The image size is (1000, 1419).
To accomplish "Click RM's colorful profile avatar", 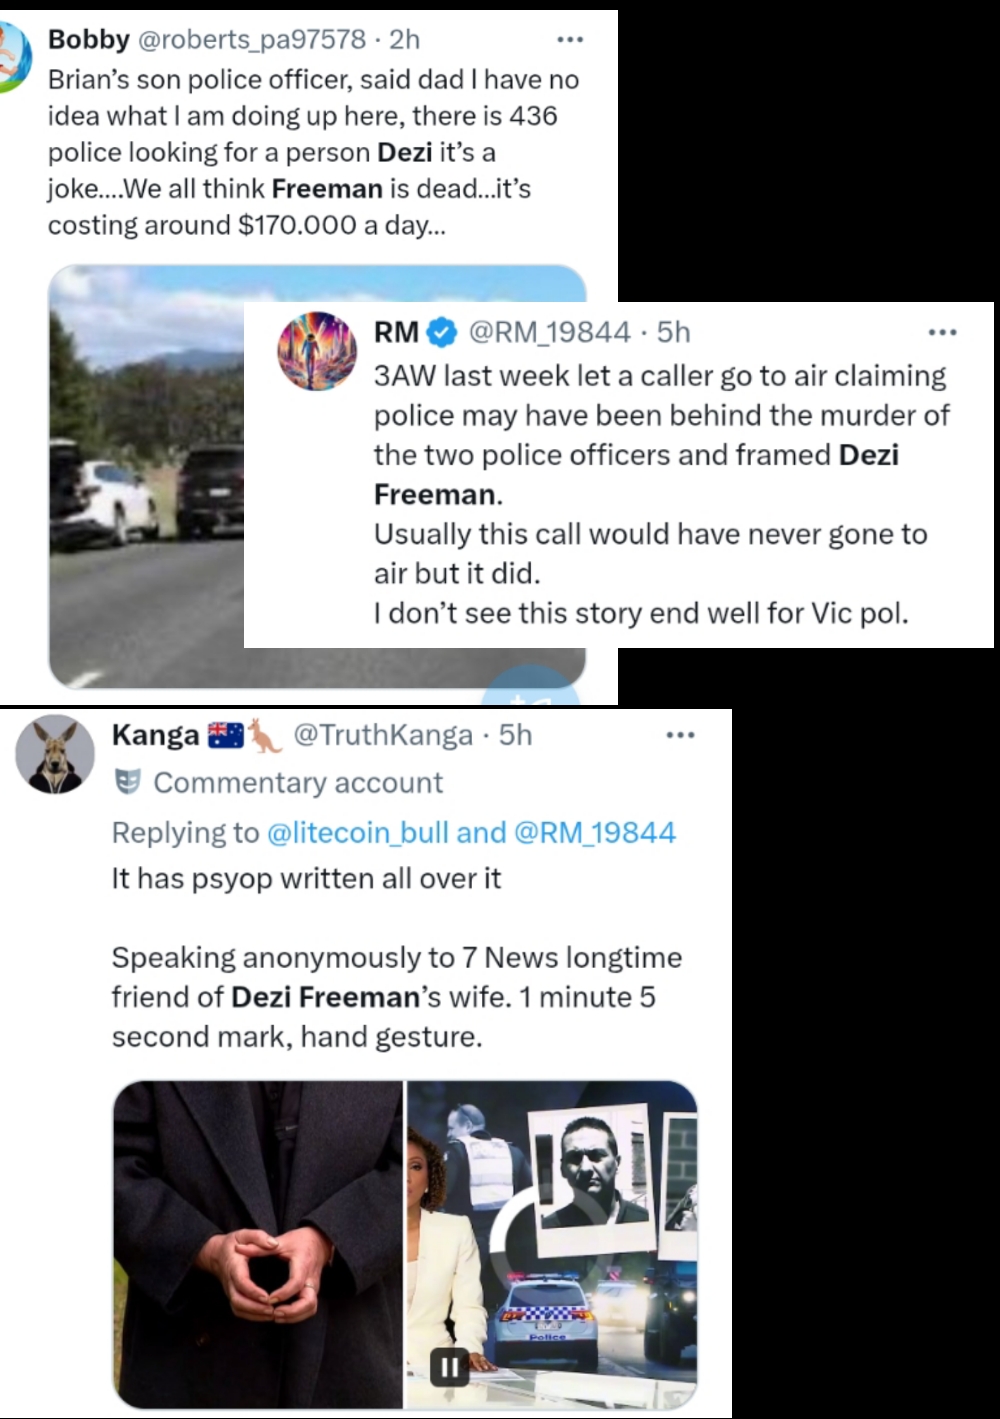I will [x=317, y=351].
